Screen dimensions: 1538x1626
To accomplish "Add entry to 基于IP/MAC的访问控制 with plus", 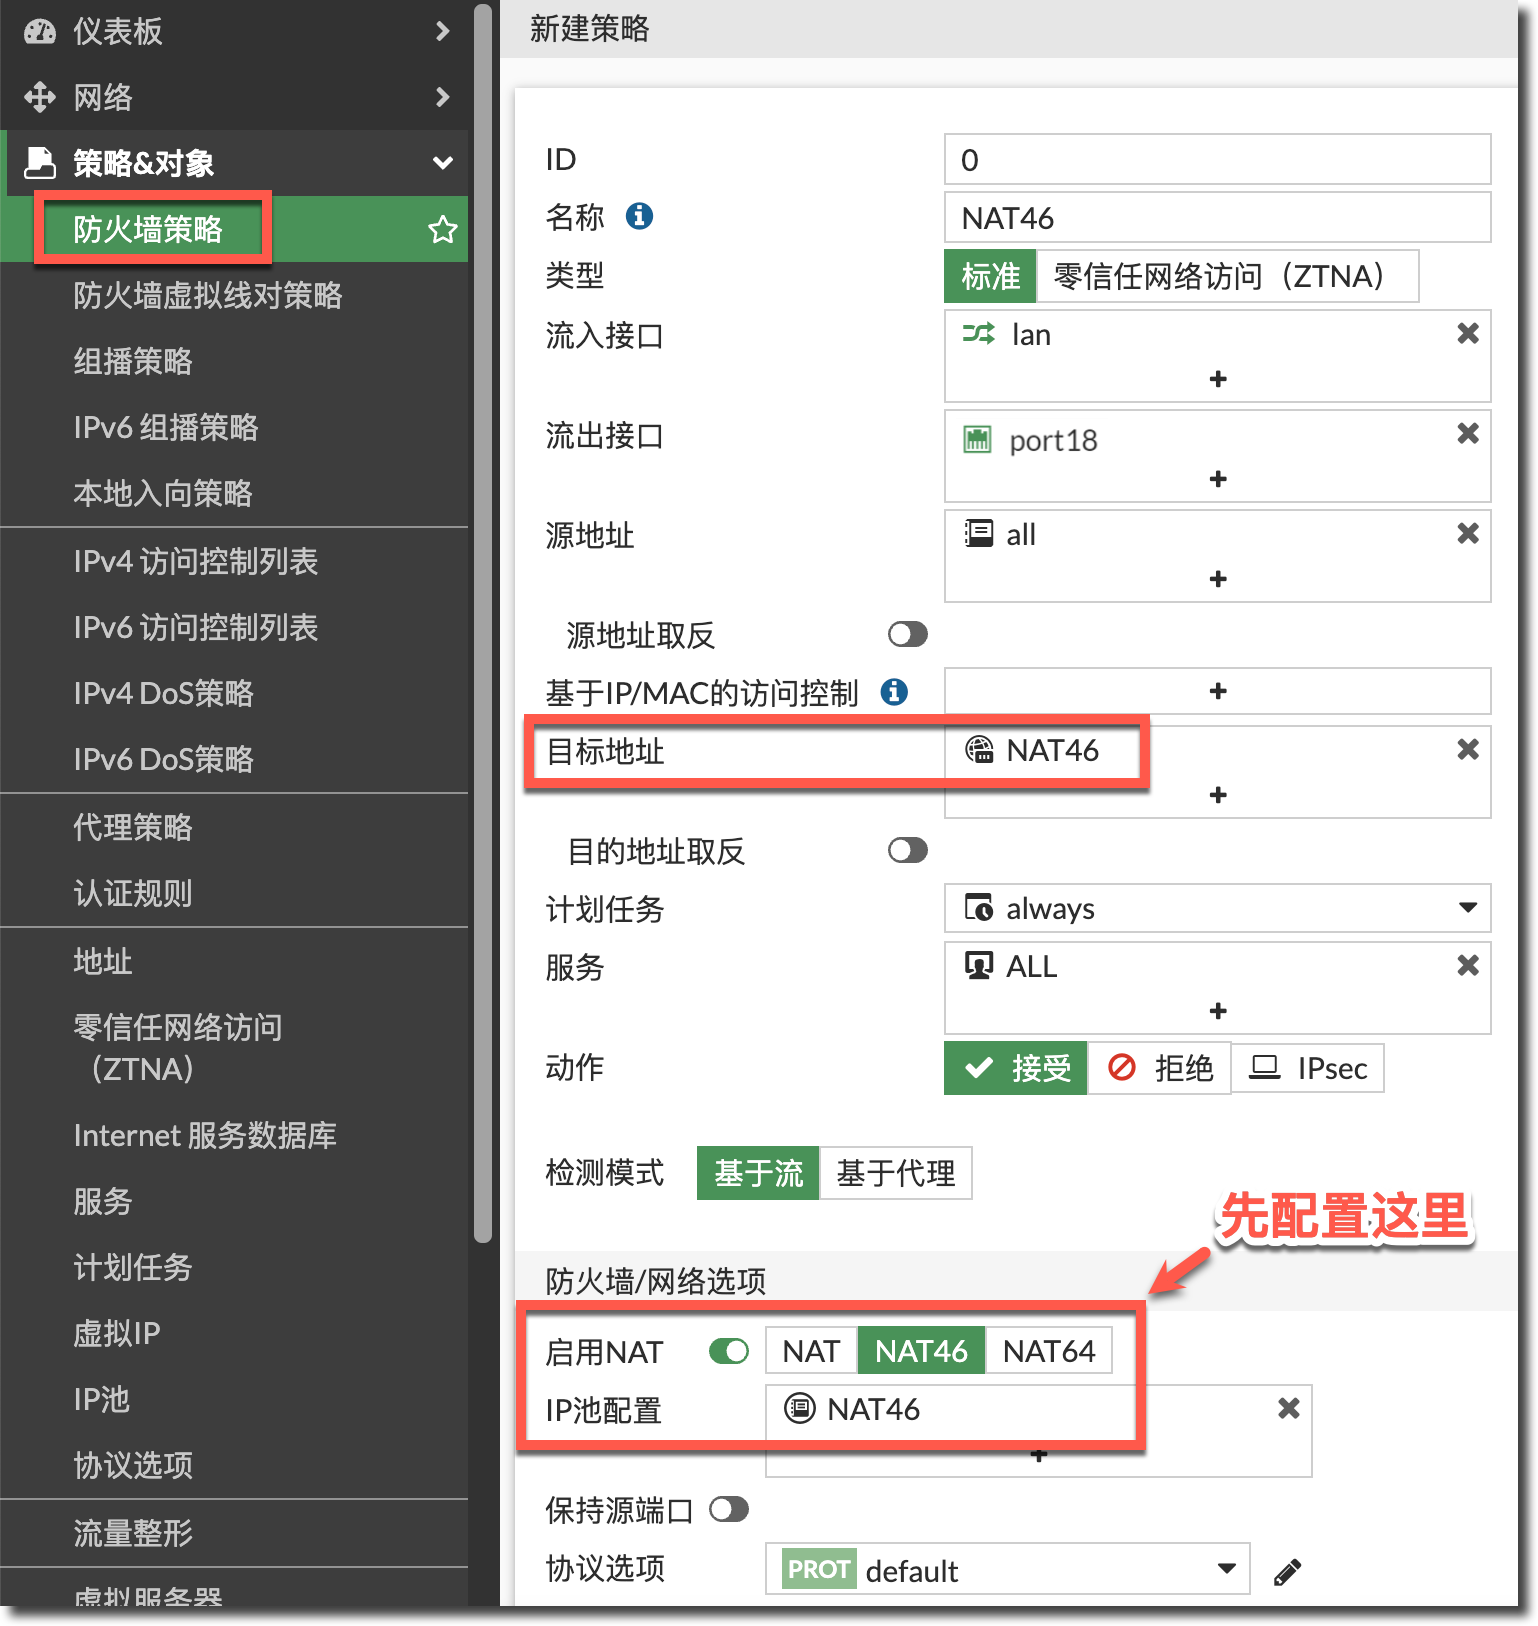I will [1217, 691].
